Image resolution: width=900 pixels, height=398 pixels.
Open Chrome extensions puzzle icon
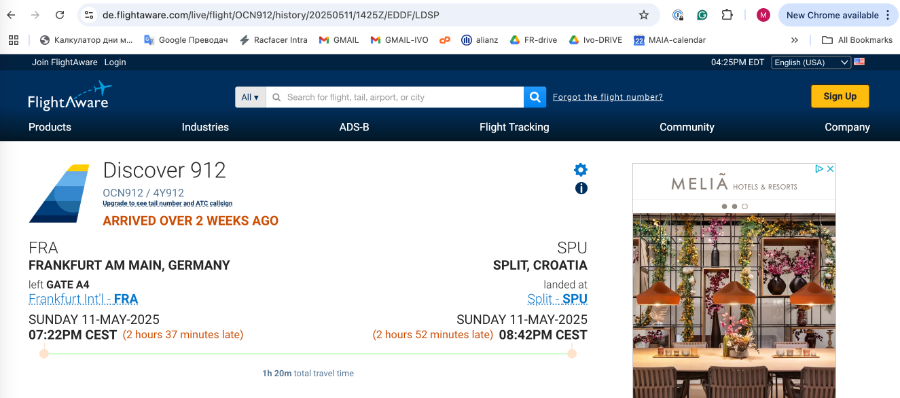pos(727,15)
